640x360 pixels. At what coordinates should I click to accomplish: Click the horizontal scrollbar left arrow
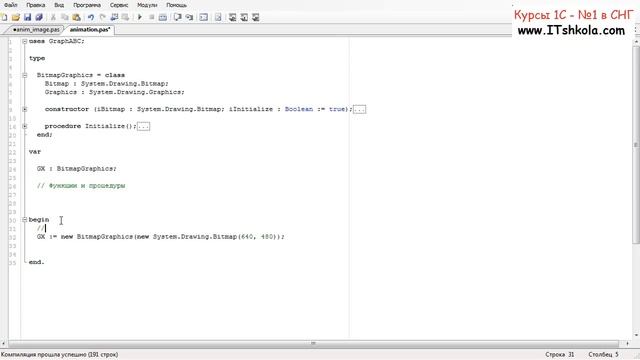coord(4,344)
